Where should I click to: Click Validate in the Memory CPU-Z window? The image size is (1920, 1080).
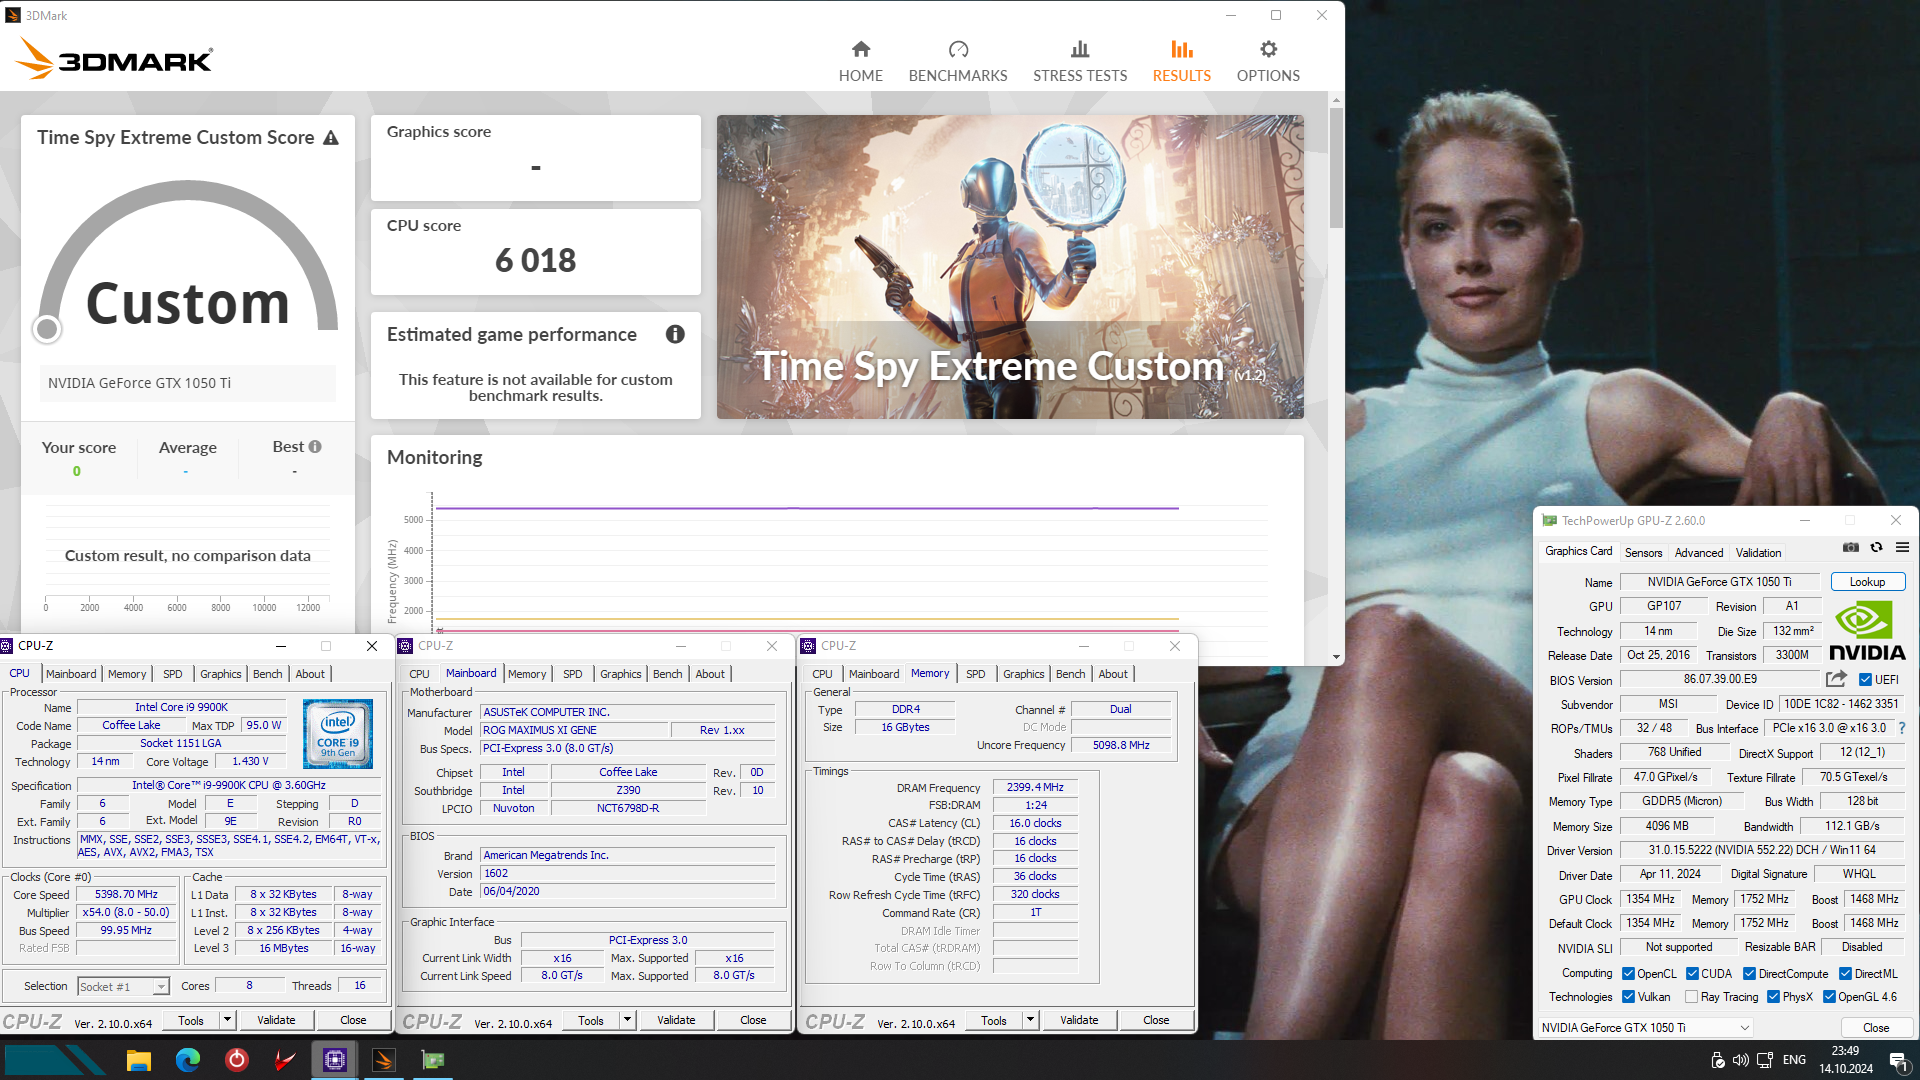coord(1079,1020)
